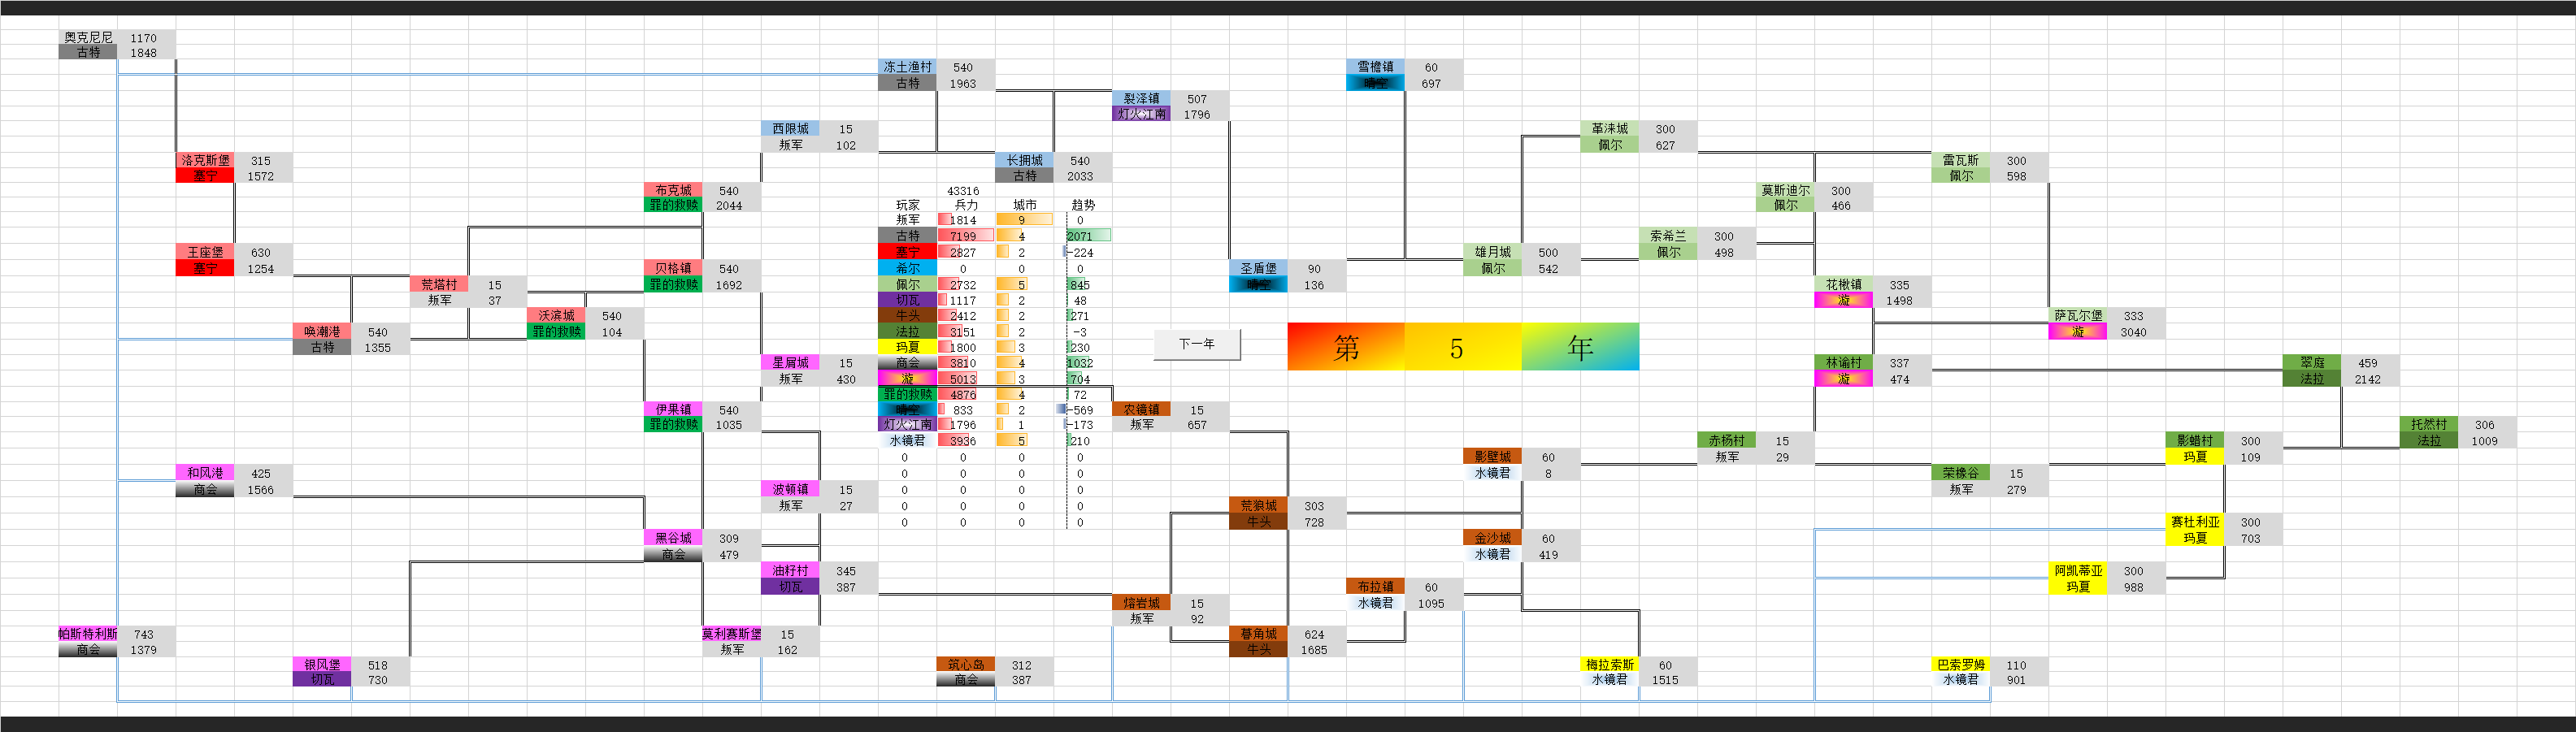Image resolution: width=2576 pixels, height=732 pixels.
Task: Select the 赛杜利亚 city cell
Action: [x=2194, y=522]
